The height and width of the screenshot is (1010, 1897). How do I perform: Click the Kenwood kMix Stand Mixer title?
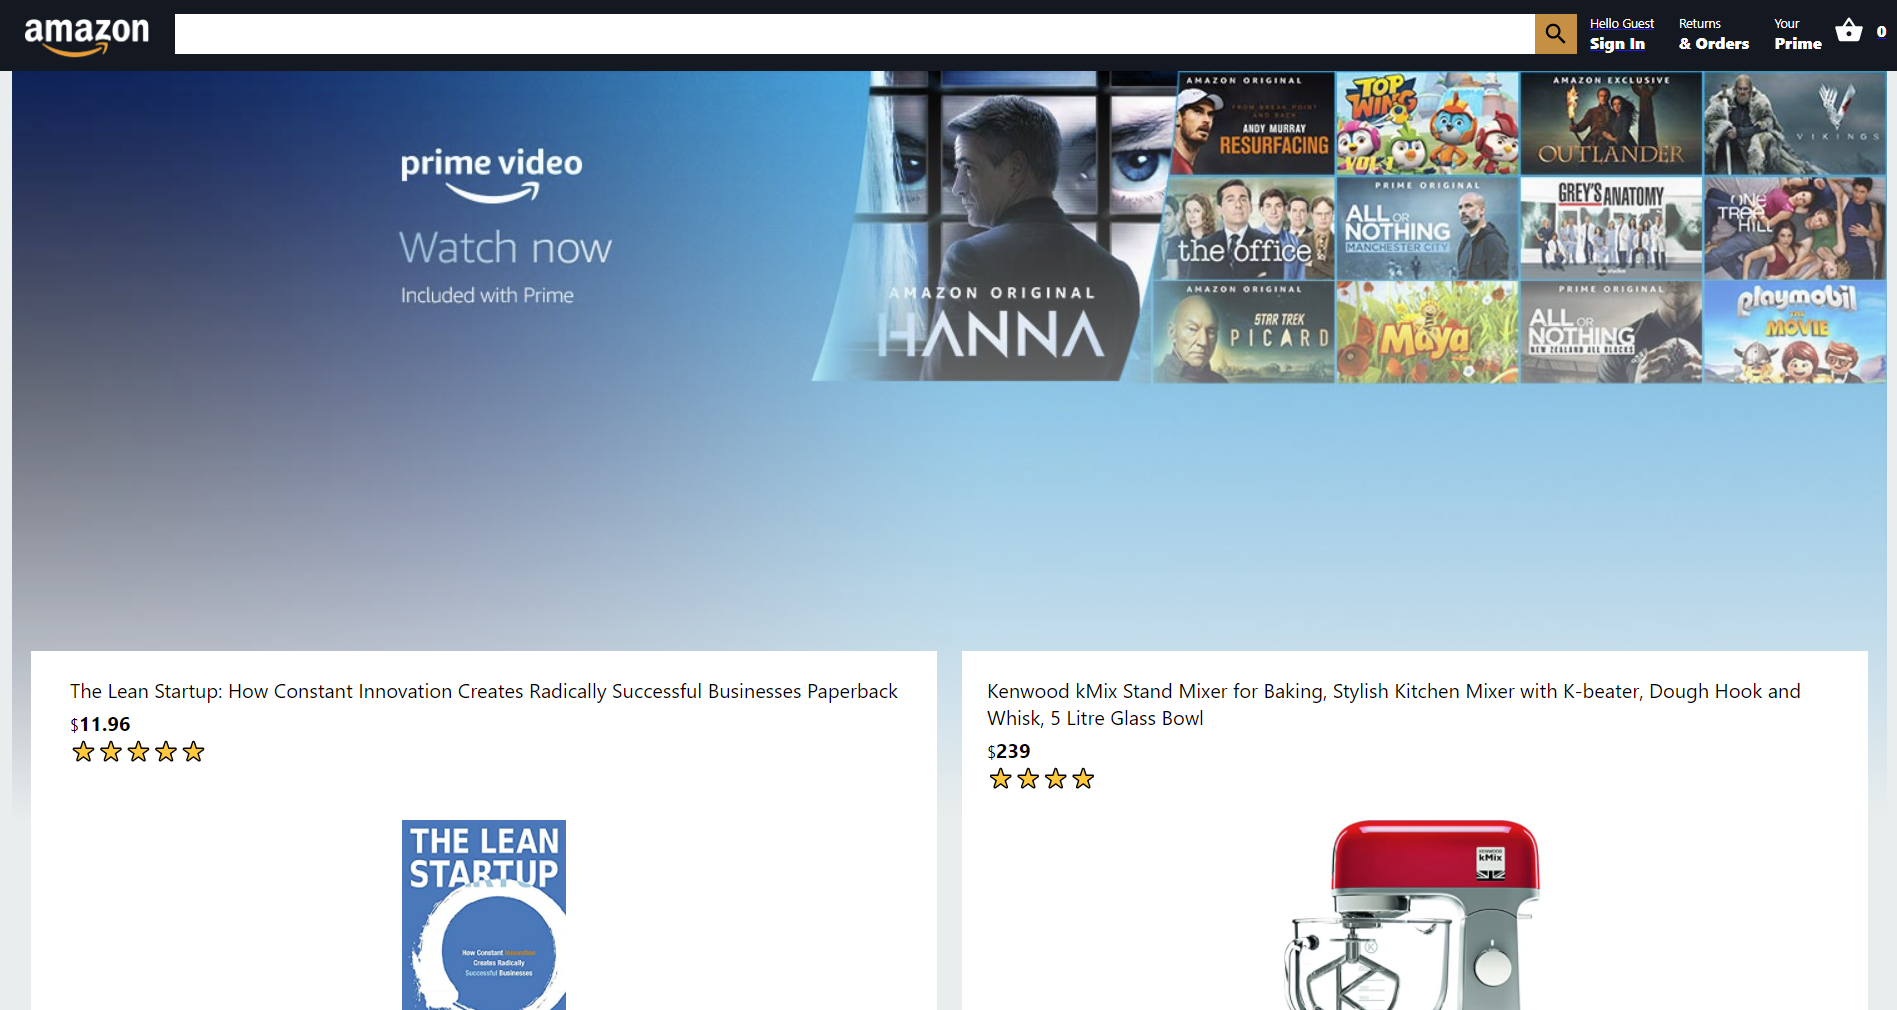(1394, 704)
